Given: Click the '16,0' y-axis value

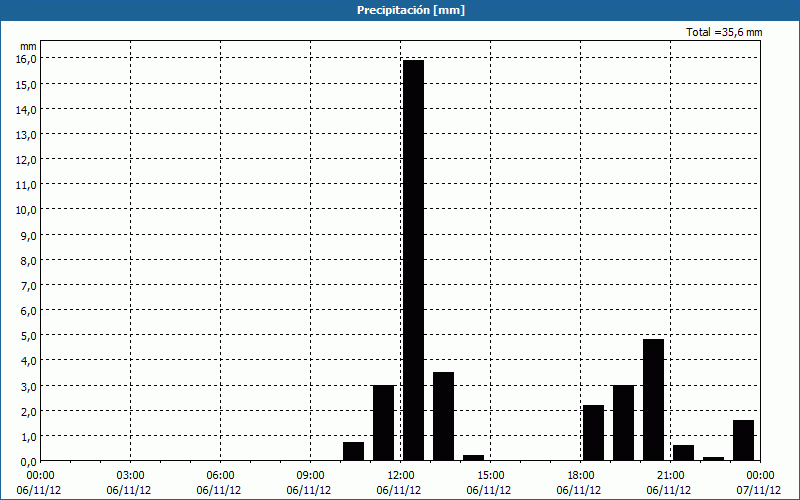Looking at the screenshot, I should point(26,59).
